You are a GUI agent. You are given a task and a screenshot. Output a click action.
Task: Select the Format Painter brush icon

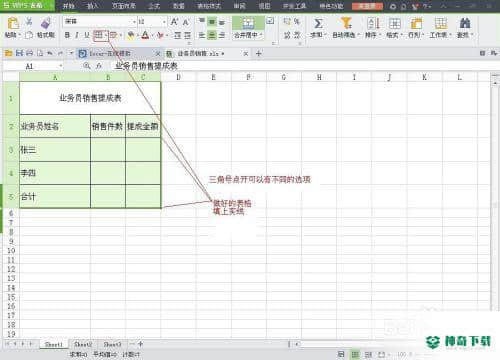point(46,23)
